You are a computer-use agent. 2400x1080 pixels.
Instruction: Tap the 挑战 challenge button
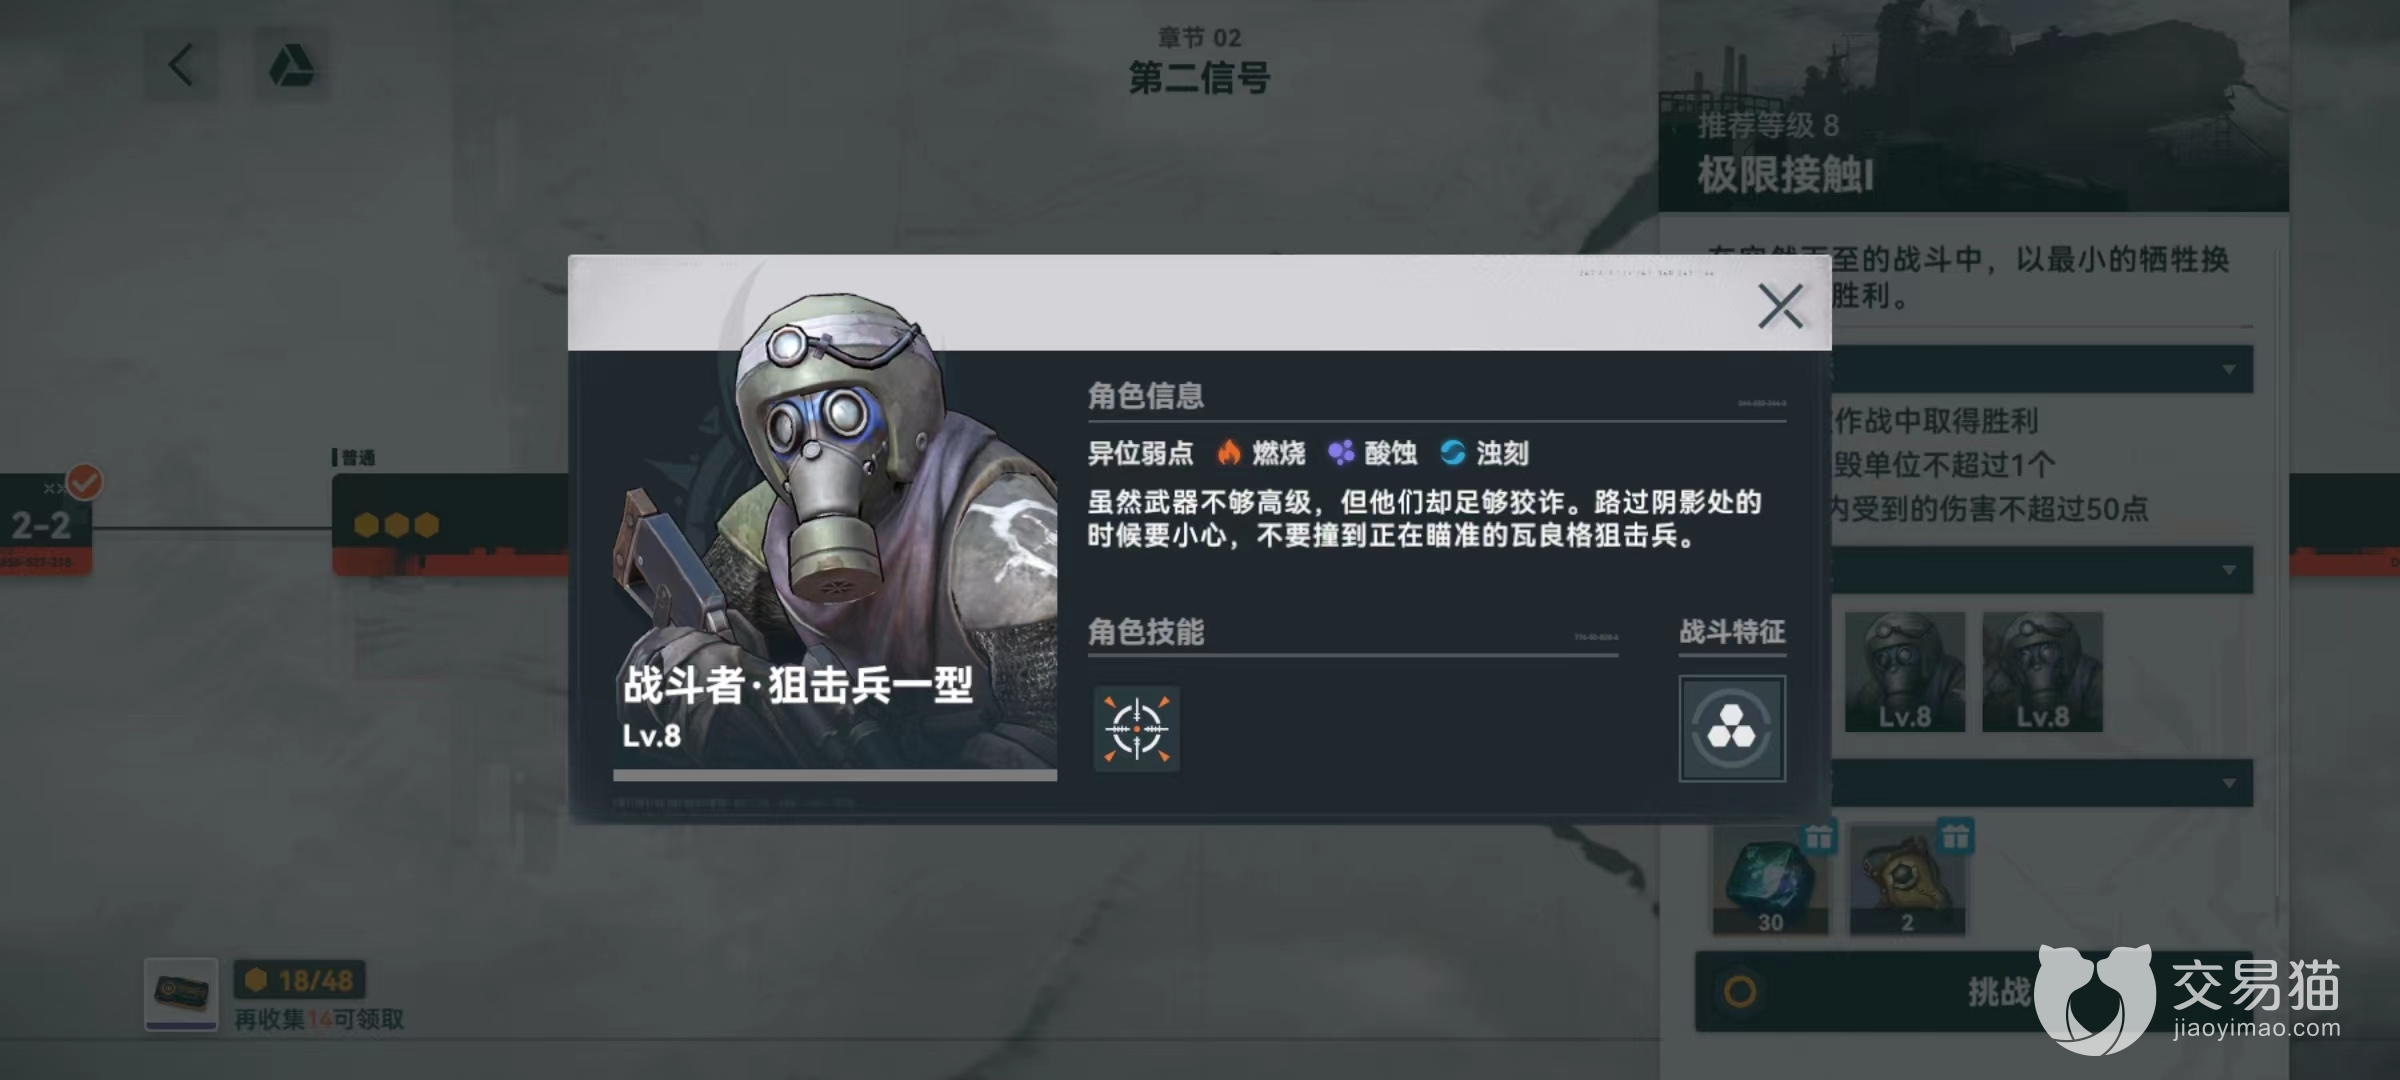coord(1998,992)
